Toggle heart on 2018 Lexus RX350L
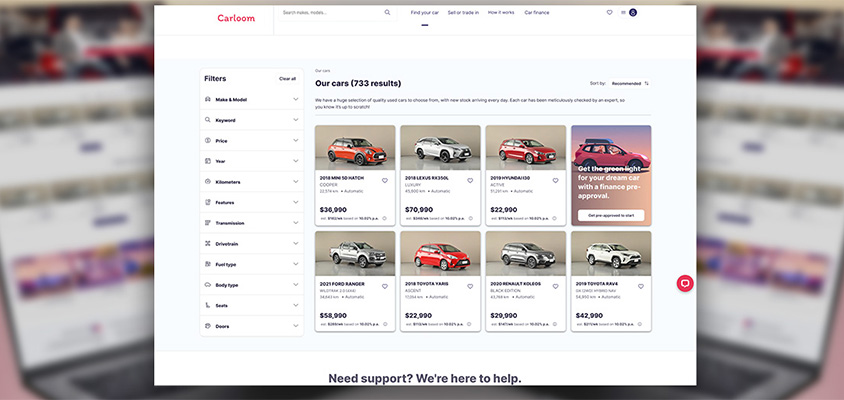The width and height of the screenshot is (844, 400). (x=470, y=181)
